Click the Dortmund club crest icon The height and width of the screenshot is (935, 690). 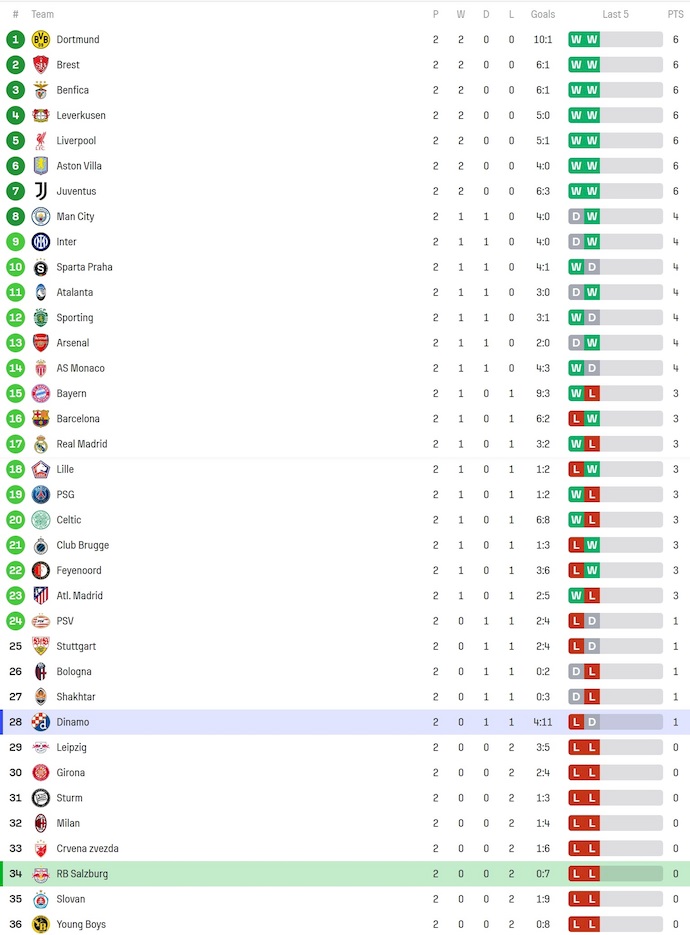[41, 39]
